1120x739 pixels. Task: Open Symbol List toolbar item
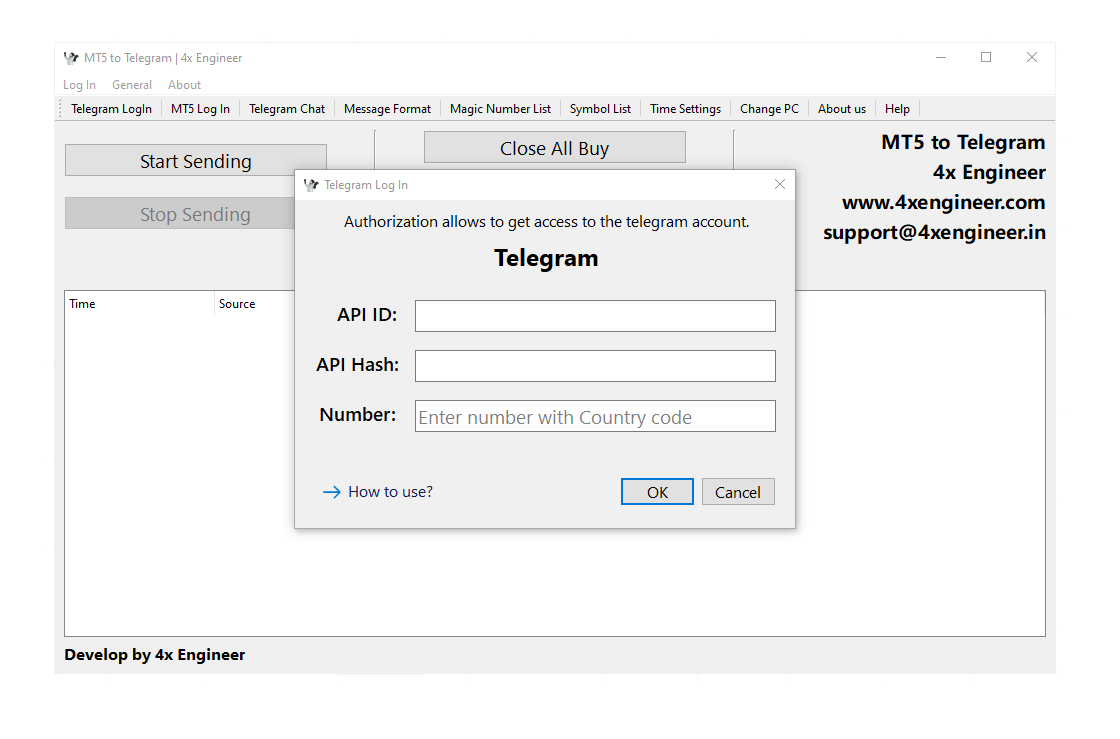pos(600,109)
